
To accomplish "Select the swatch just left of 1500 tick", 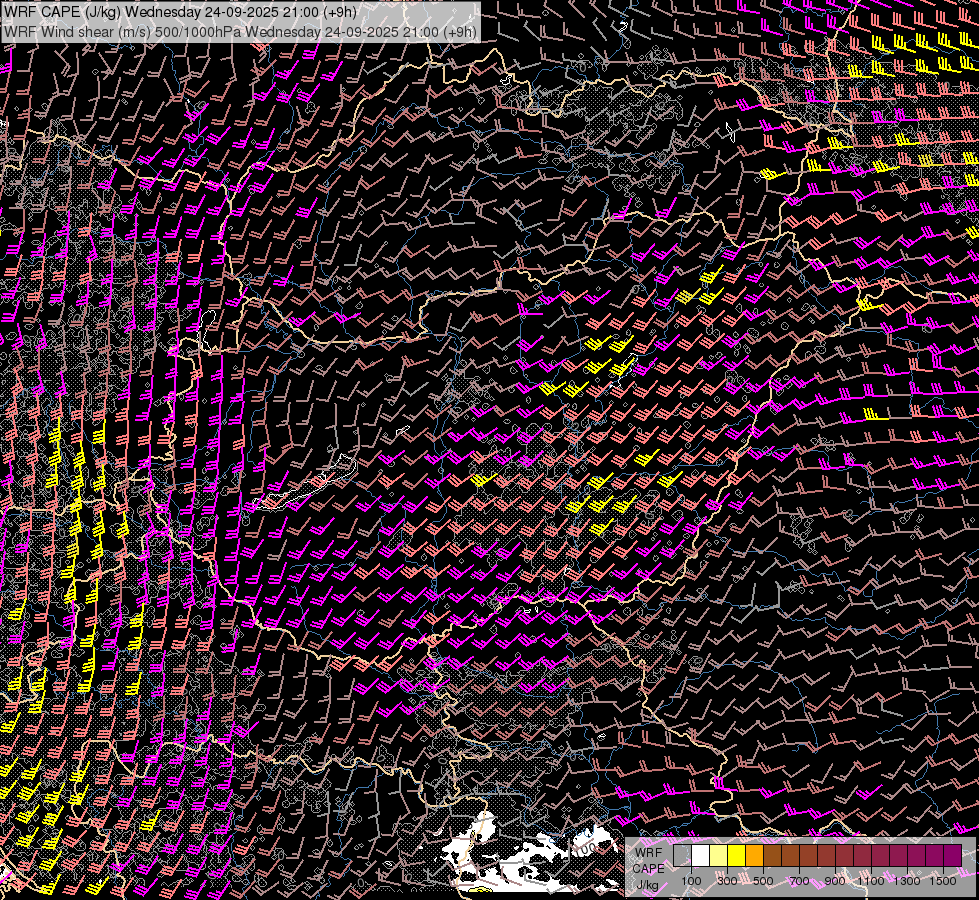I will pyautogui.click(x=934, y=856).
